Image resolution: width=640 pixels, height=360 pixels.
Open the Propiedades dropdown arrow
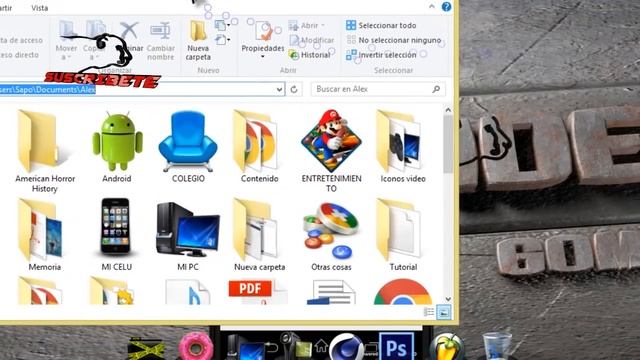coord(262,56)
